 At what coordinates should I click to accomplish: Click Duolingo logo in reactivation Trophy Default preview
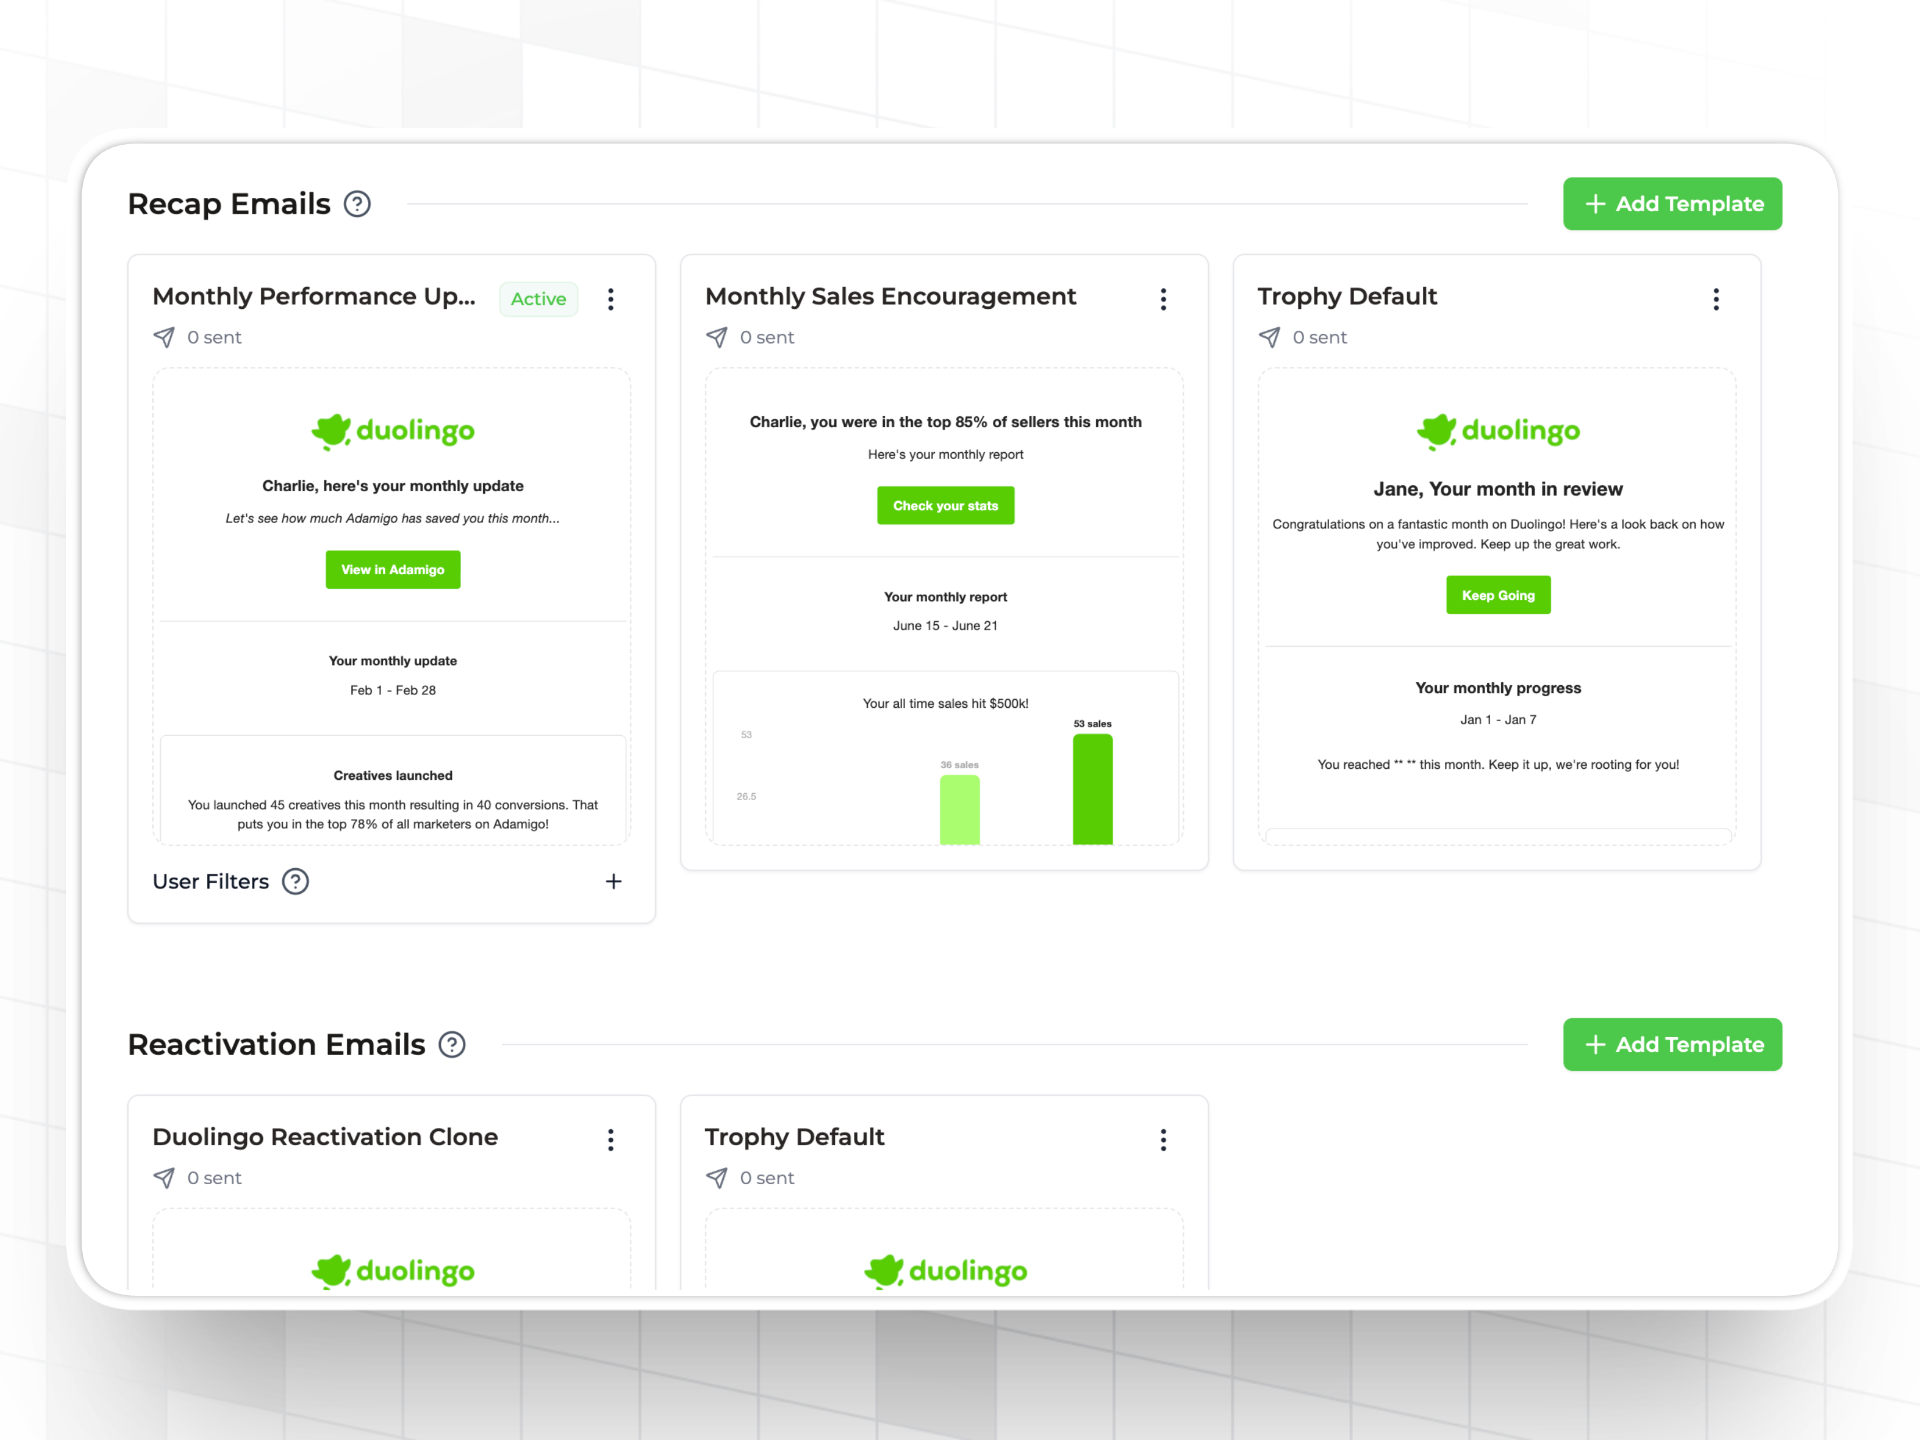point(945,1271)
